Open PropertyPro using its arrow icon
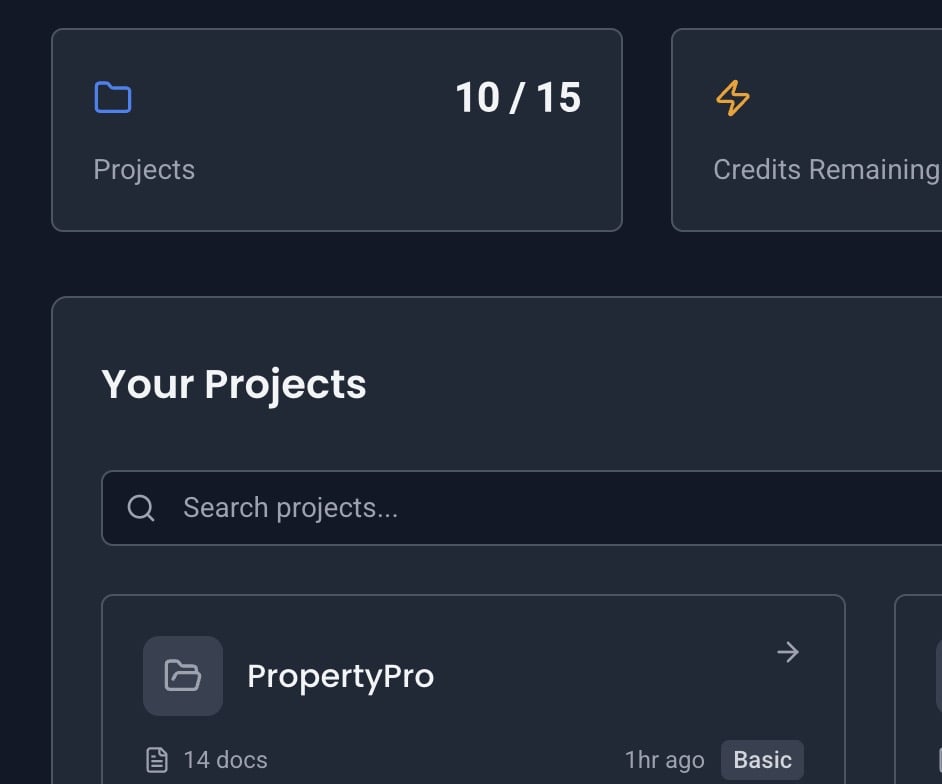Image resolution: width=942 pixels, height=784 pixels. pyautogui.click(x=788, y=652)
